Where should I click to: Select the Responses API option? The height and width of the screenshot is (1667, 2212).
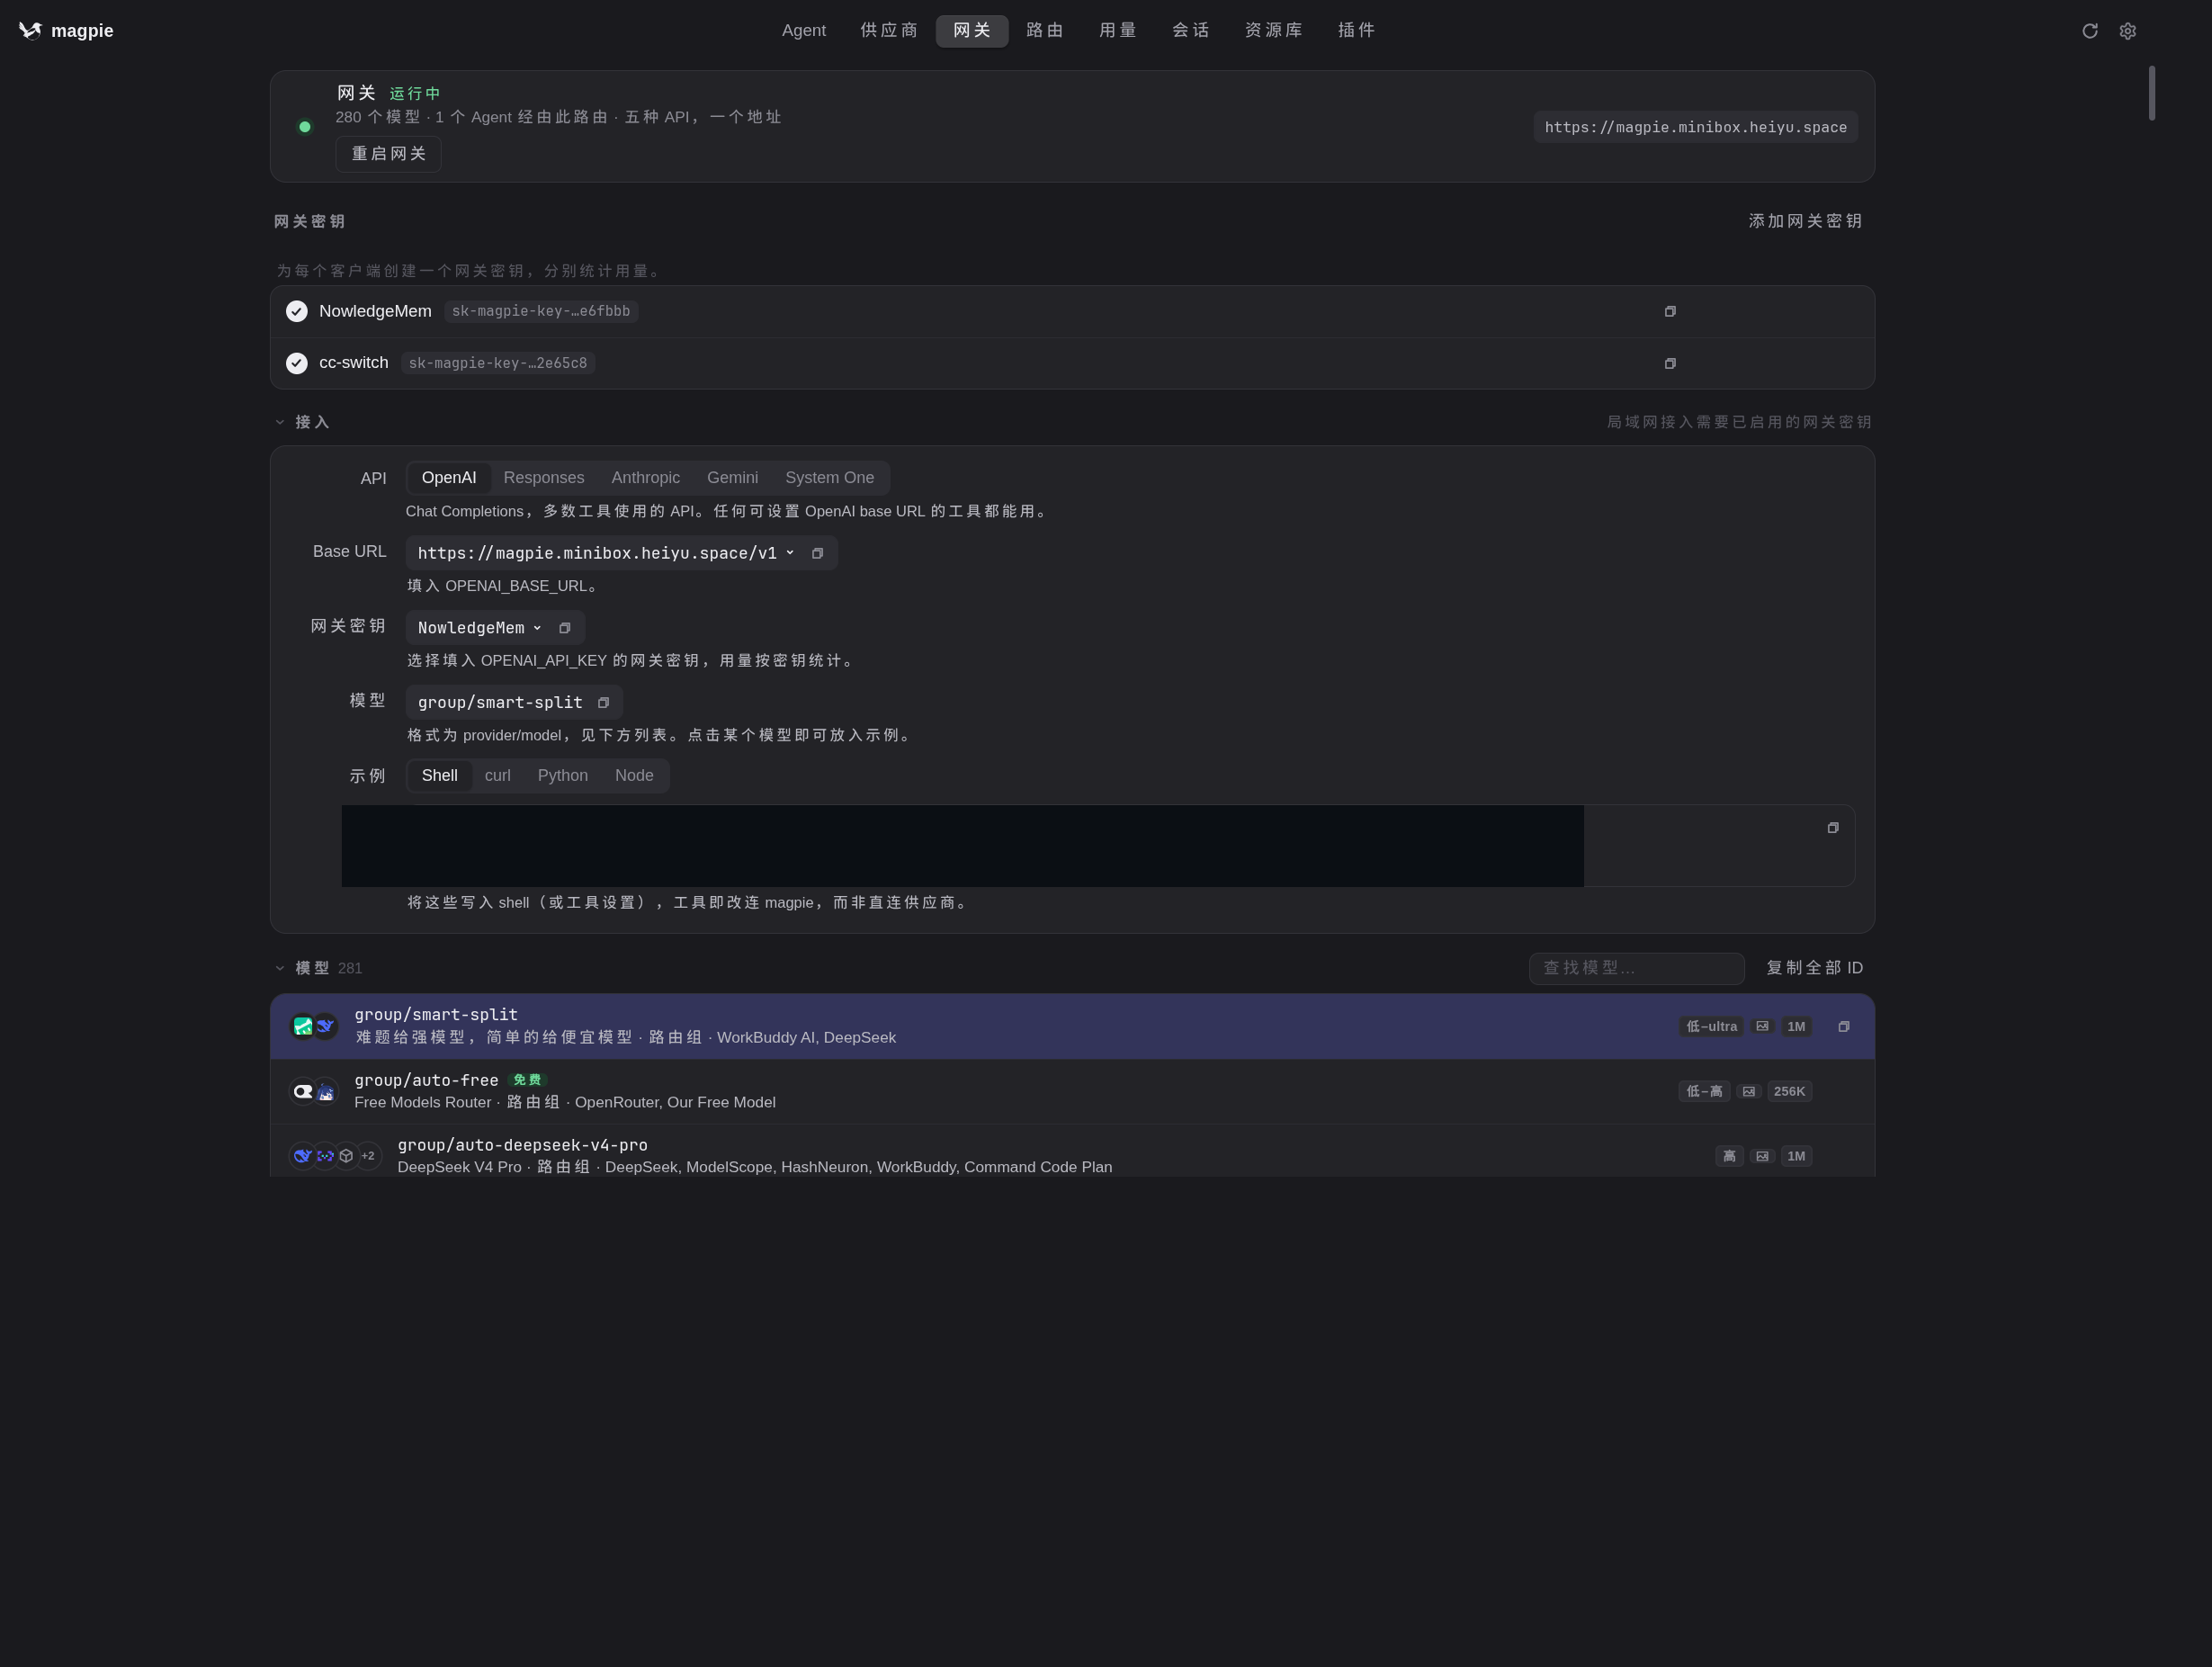[544, 478]
